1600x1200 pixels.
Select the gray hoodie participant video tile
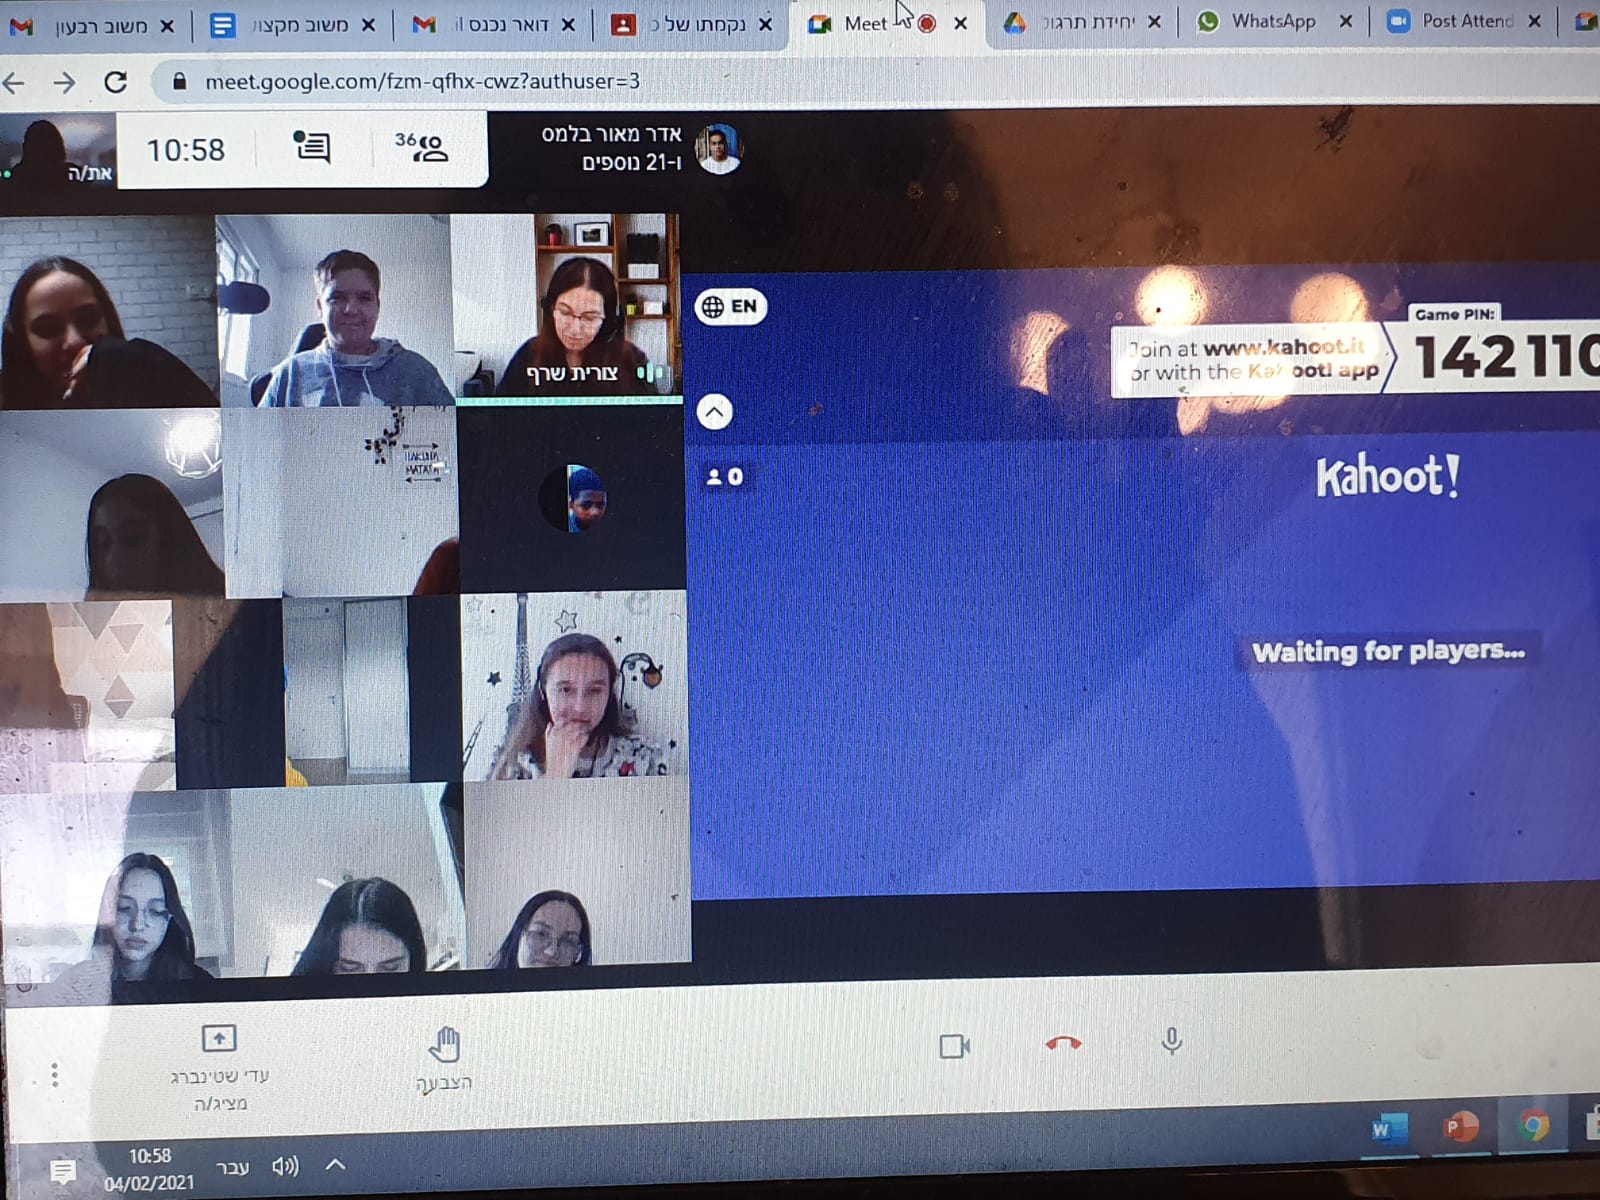335,310
